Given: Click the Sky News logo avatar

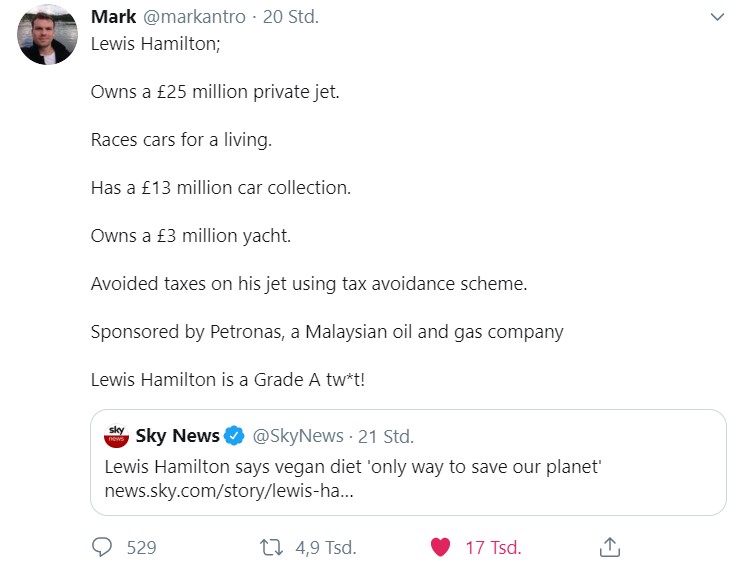Looking at the screenshot, I should pos(116,436).
